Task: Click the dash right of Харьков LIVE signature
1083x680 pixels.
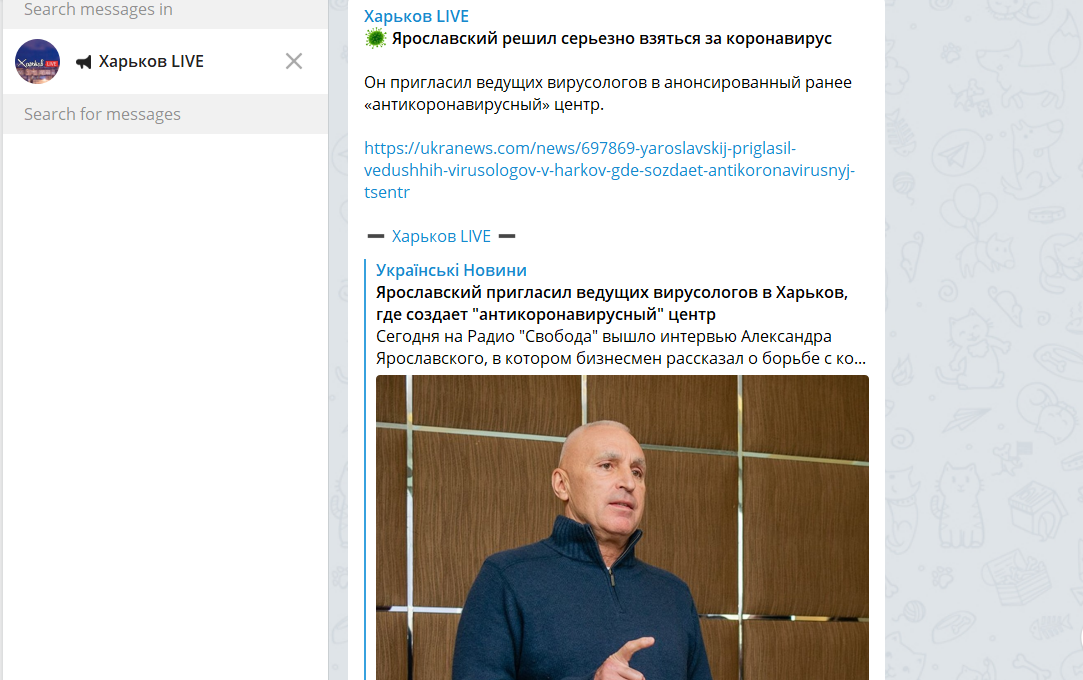Action: click(507, 236)
